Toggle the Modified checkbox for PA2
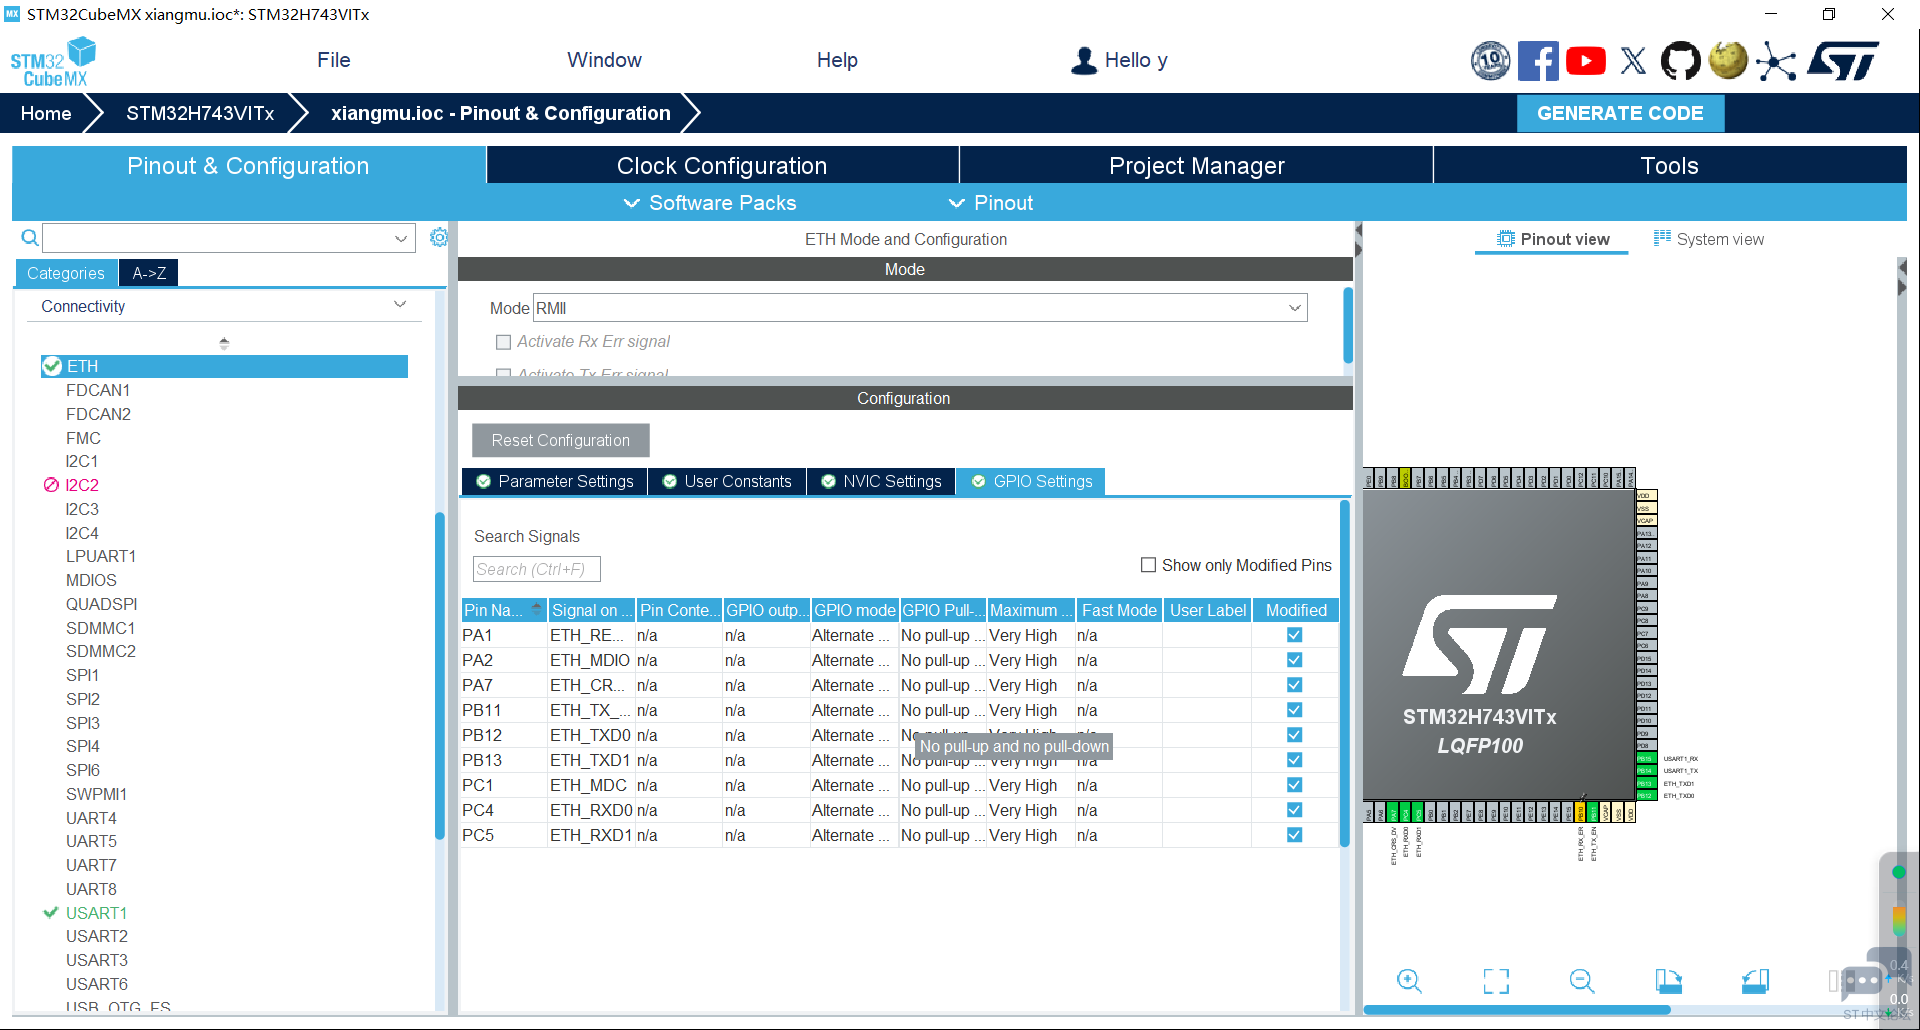 coord(1294,660)
